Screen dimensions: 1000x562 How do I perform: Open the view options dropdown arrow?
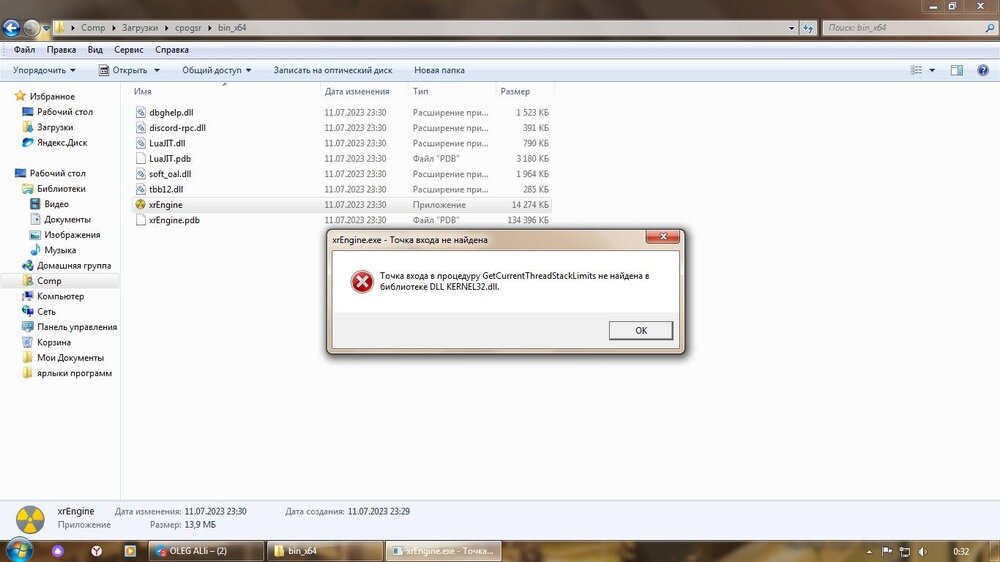[932, 70]
